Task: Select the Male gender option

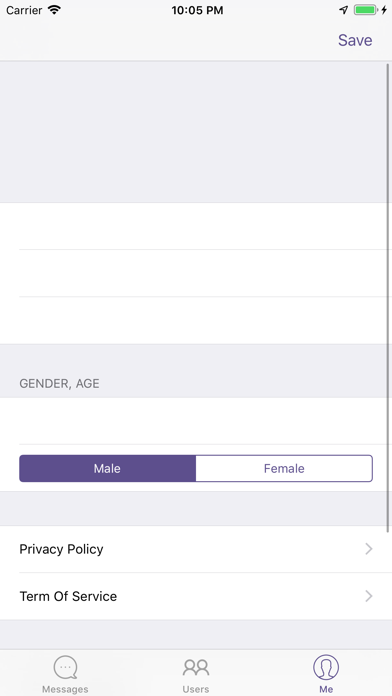Action: [107, 468]
